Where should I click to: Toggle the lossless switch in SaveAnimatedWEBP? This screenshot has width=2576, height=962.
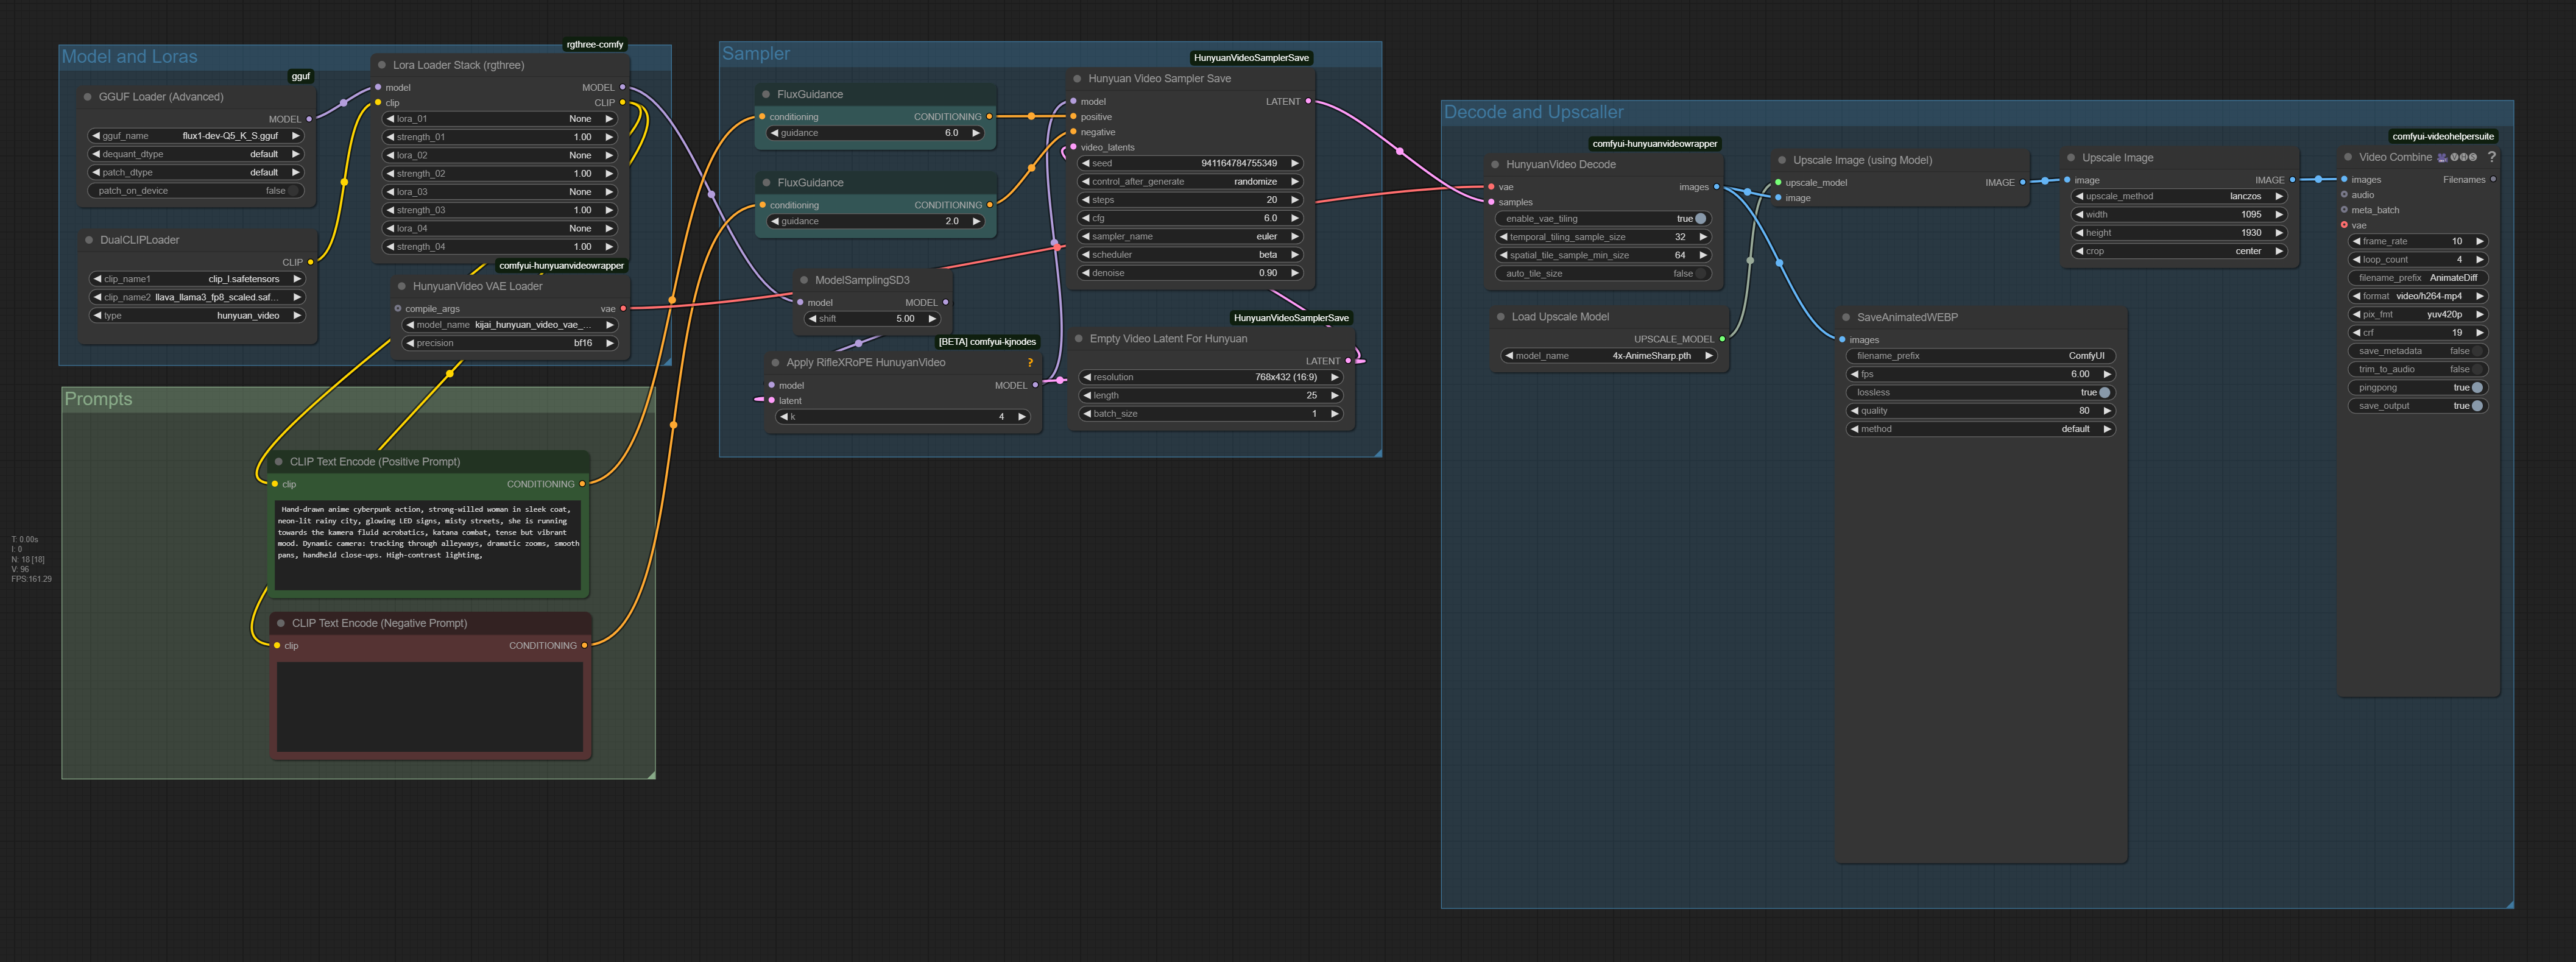pyautogui.click(x=2104, y=393)
